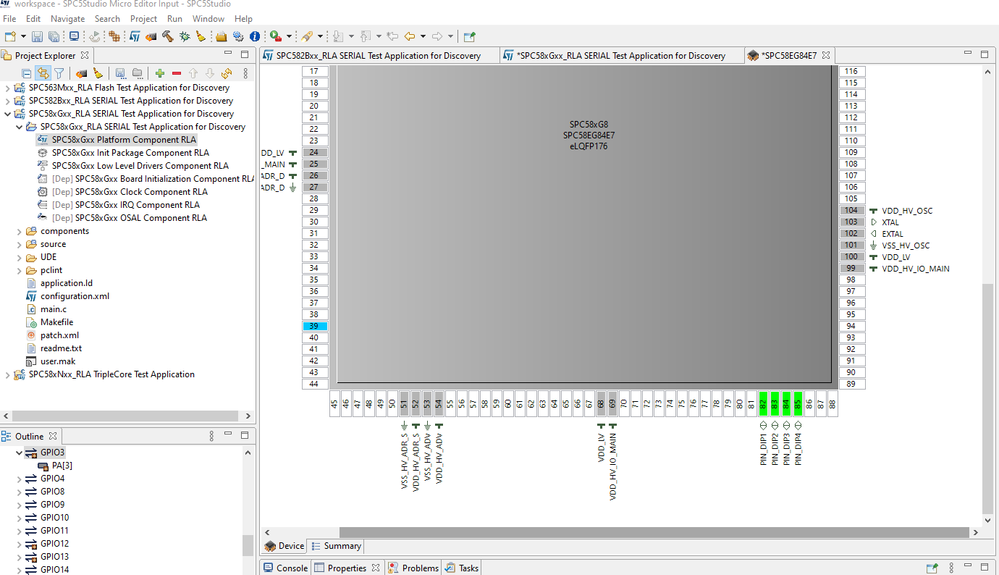Click pin 103 labeled XTAL
Screen dimensions: 999x575
click(852, 222)
